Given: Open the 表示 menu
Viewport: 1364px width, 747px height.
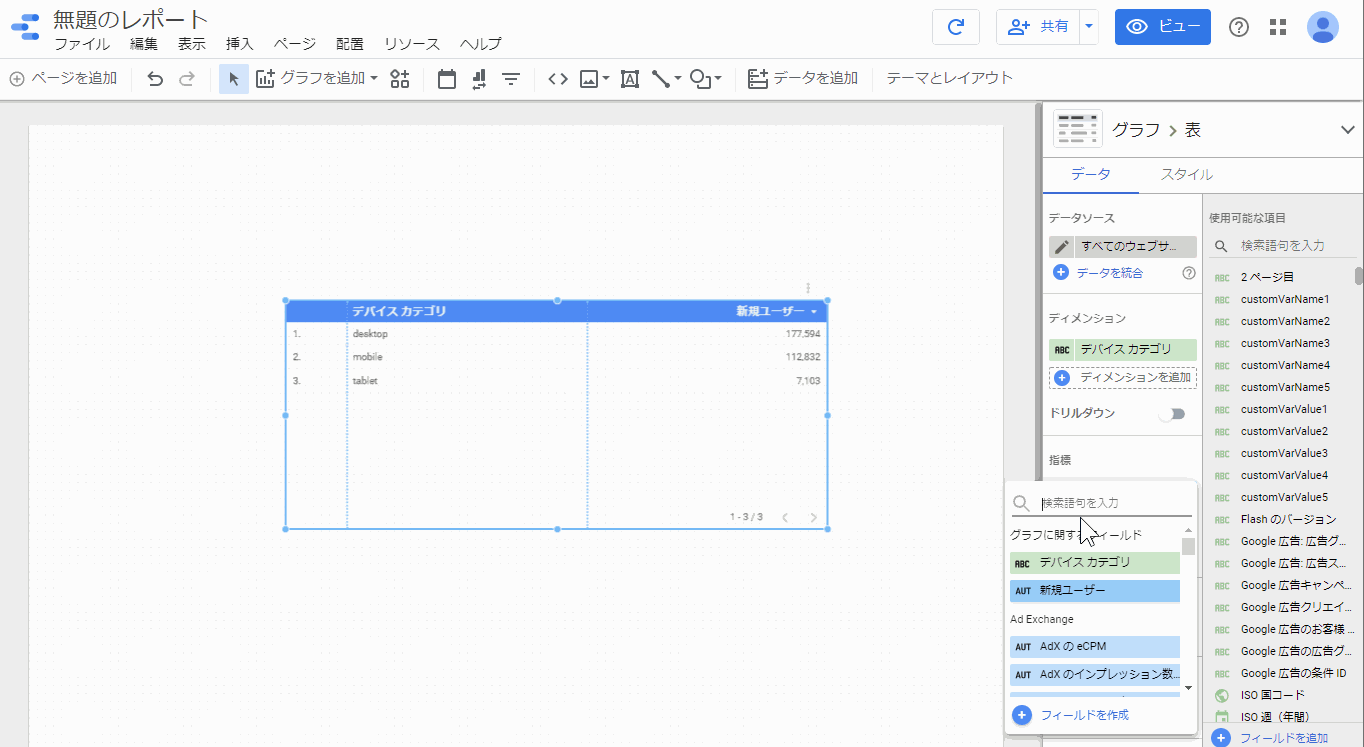Looking at the screenshot, I should pyautogui.click(x=192, y=44).
